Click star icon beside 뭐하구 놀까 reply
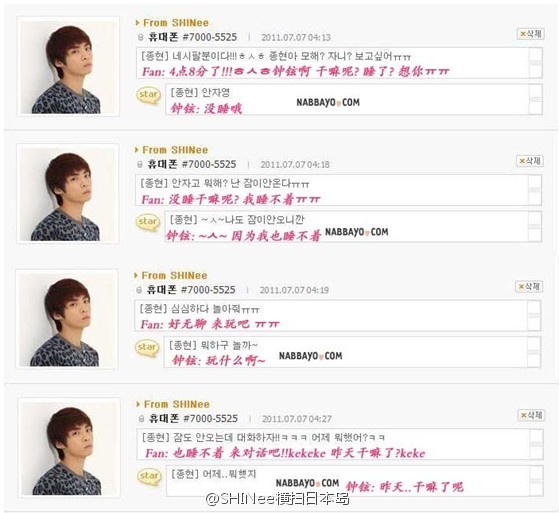Image resolution: width=559 pixels, height=513 pixels. coord(147,348)
